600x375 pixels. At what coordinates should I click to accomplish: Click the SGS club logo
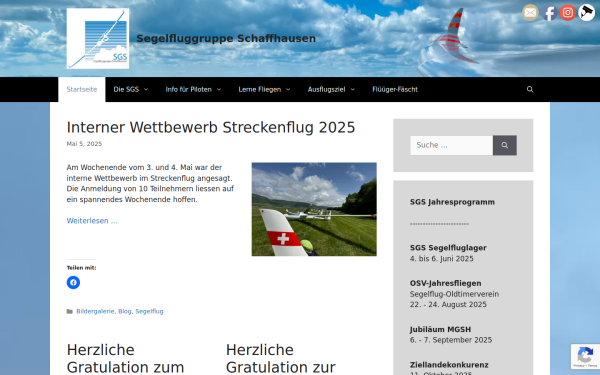coord(98,39)
